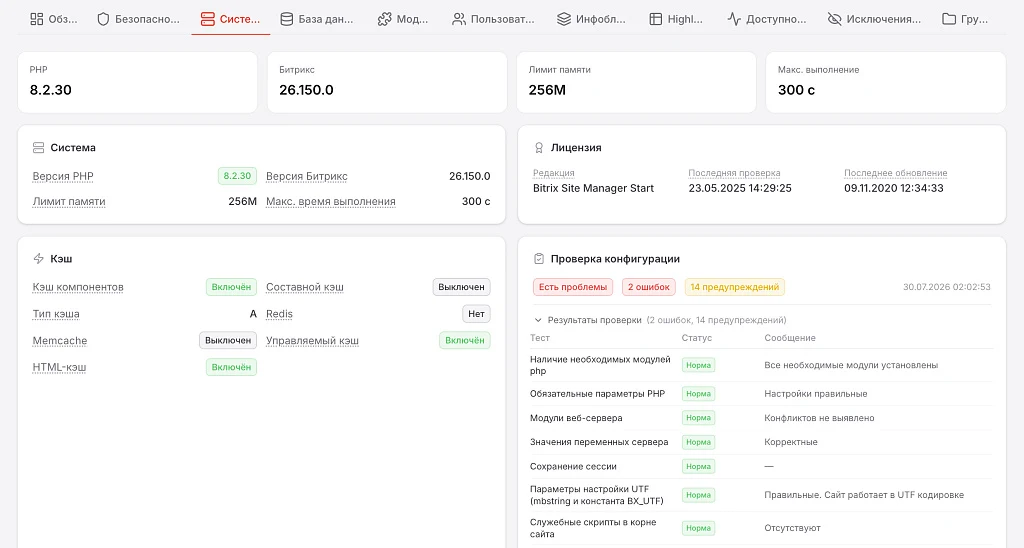Click the Норма status for Обязательные параметры PHP

(698, 394)
